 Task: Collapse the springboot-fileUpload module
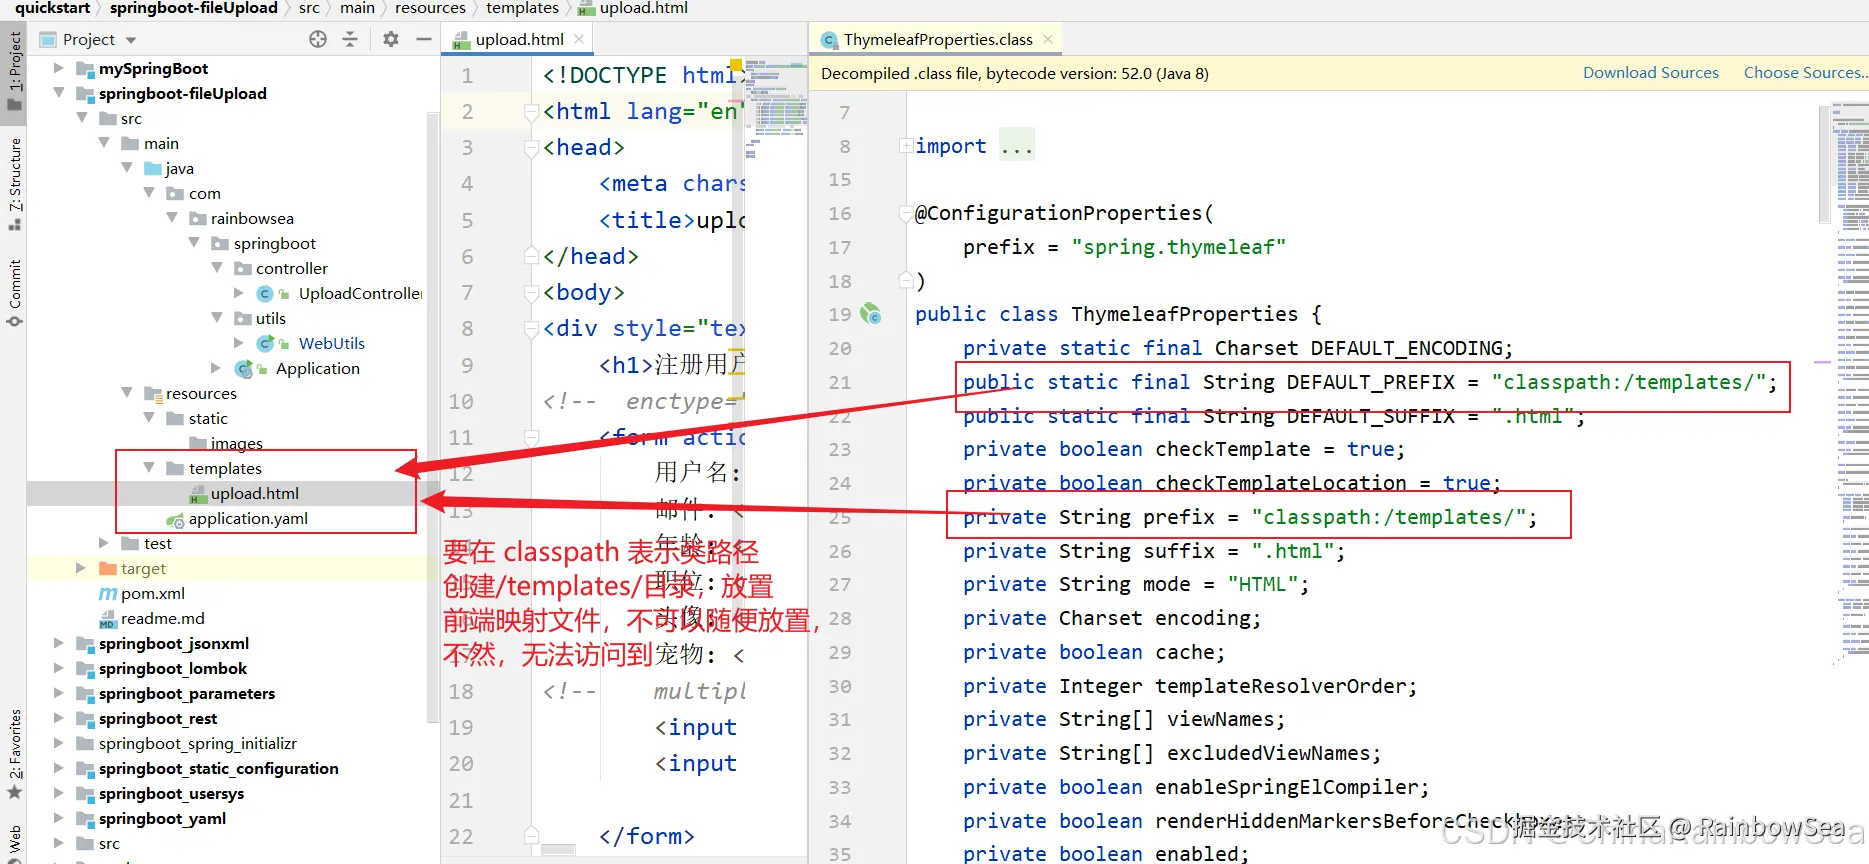(59, 93)
